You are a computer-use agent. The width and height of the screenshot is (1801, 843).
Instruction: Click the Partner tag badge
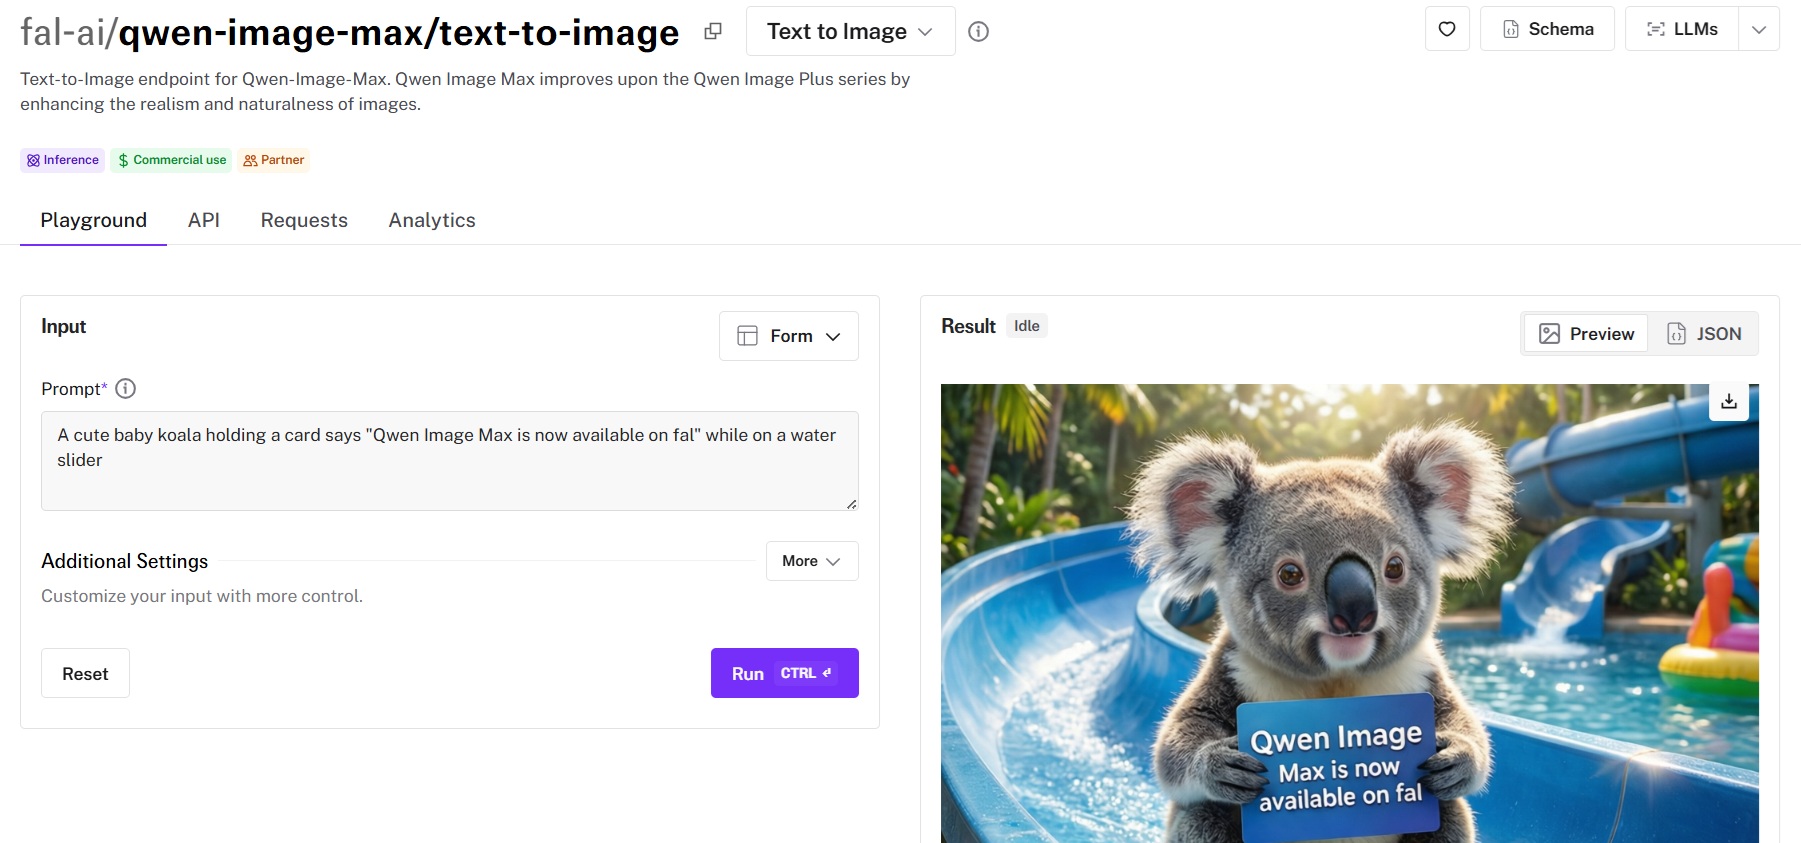(274, 160)
